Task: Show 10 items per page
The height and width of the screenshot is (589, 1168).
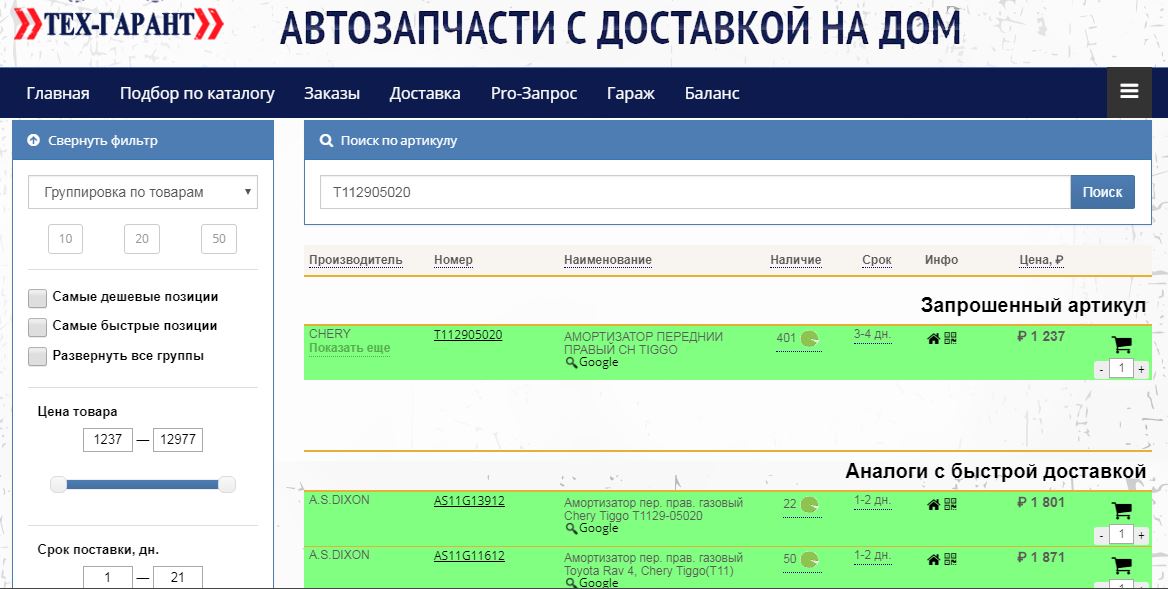Action: tap(66, 239)
